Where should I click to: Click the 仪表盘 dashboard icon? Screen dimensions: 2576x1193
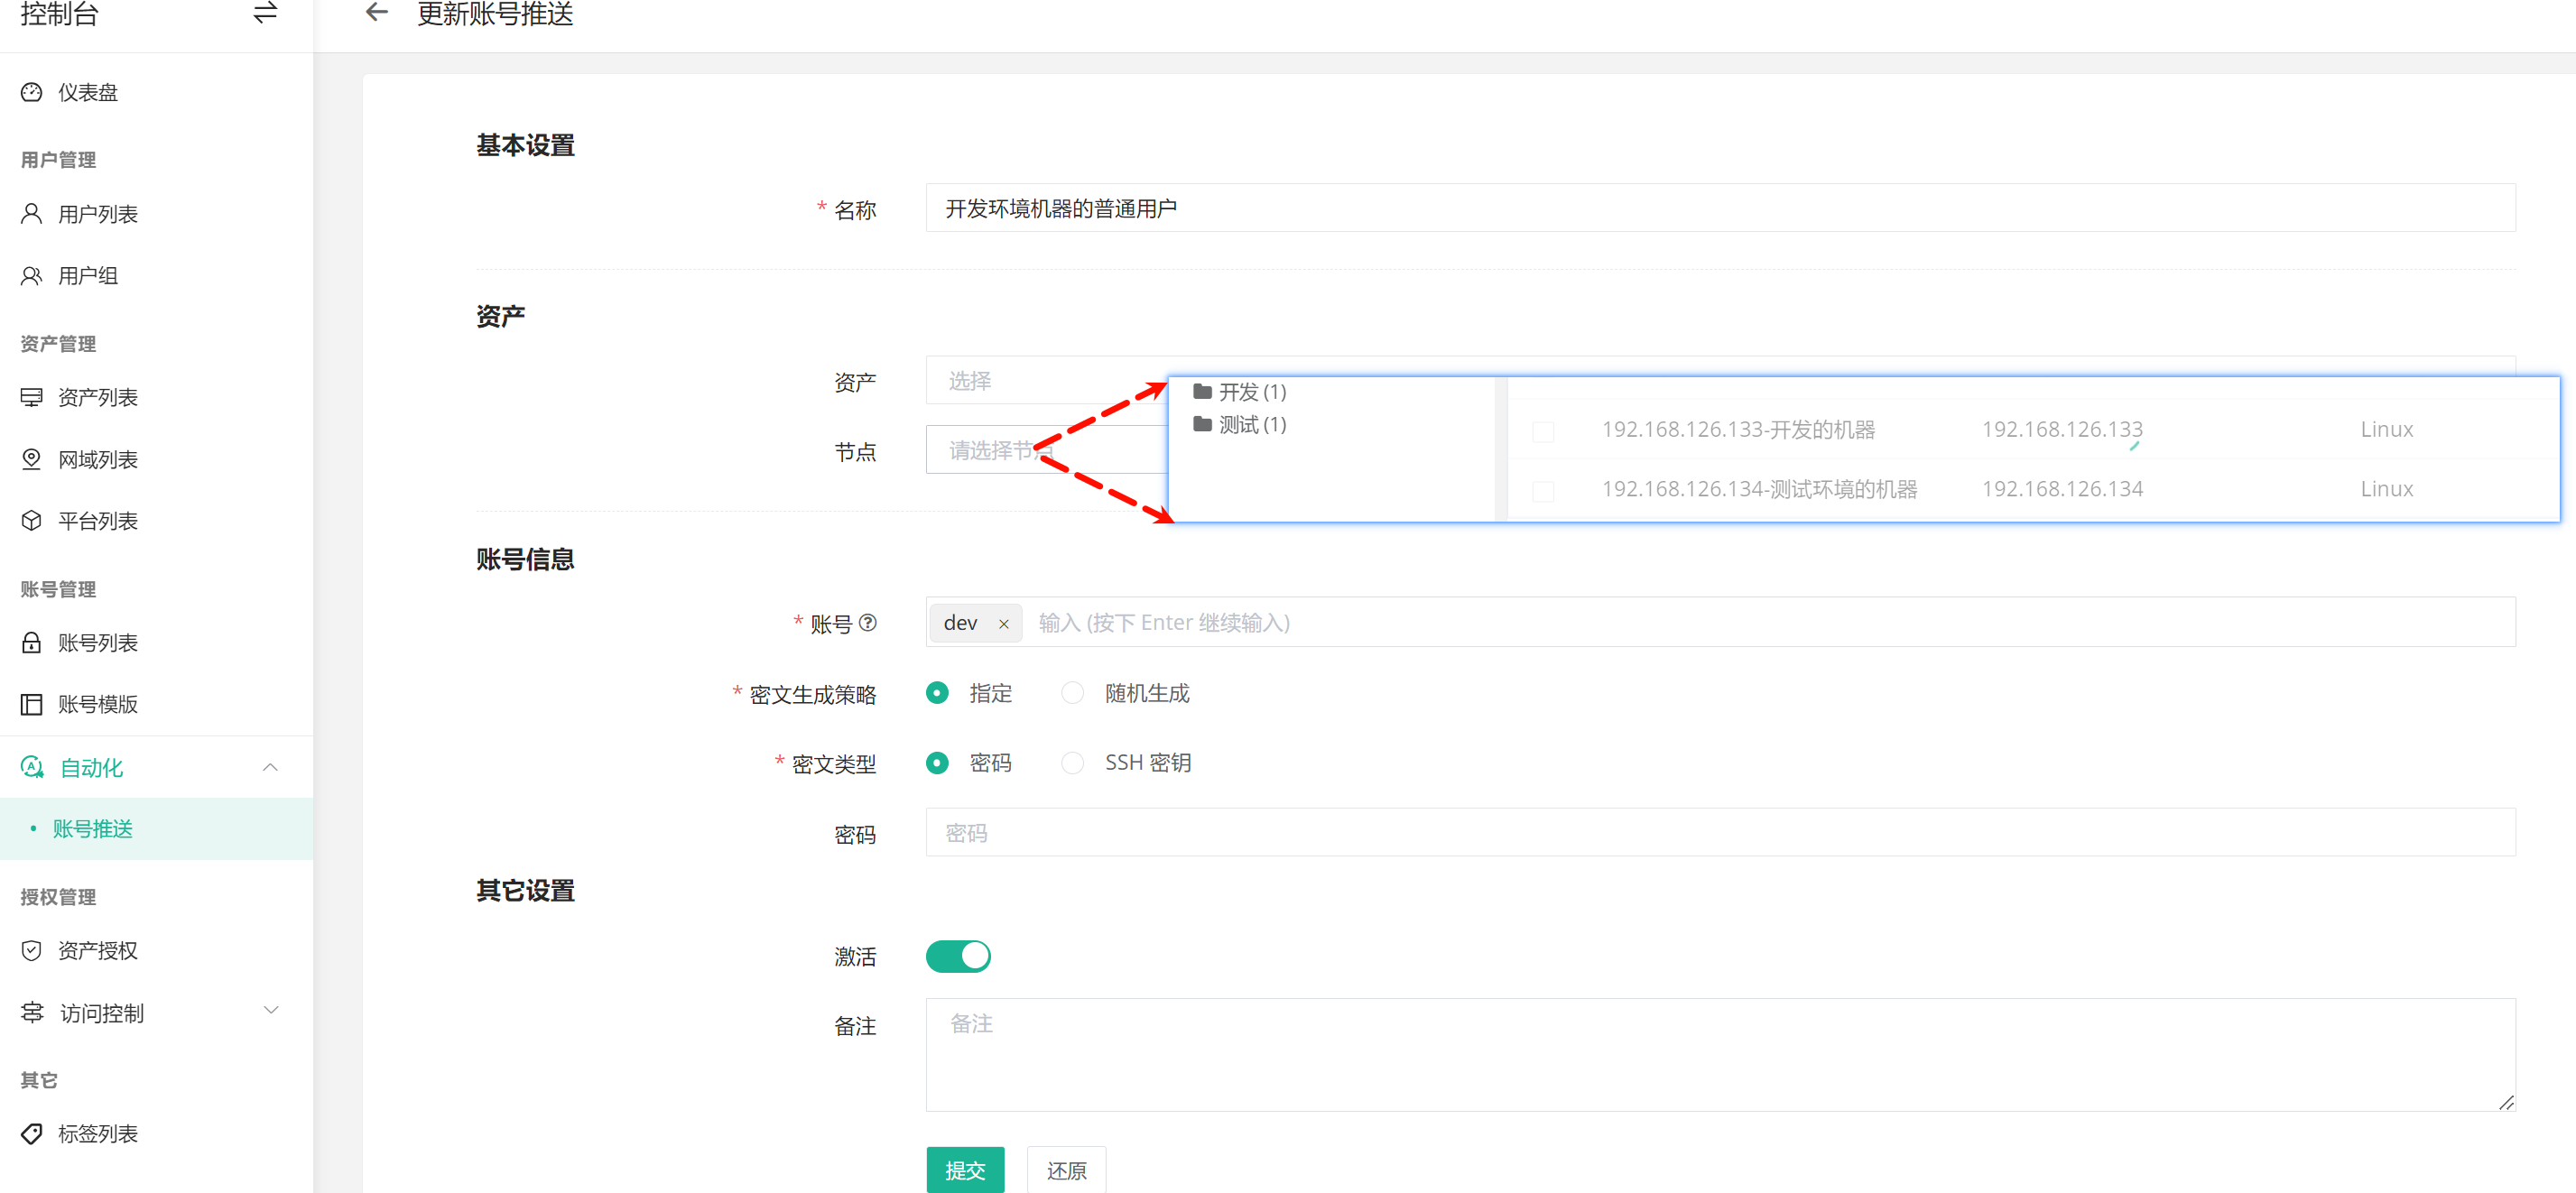(x=32, y=92)
